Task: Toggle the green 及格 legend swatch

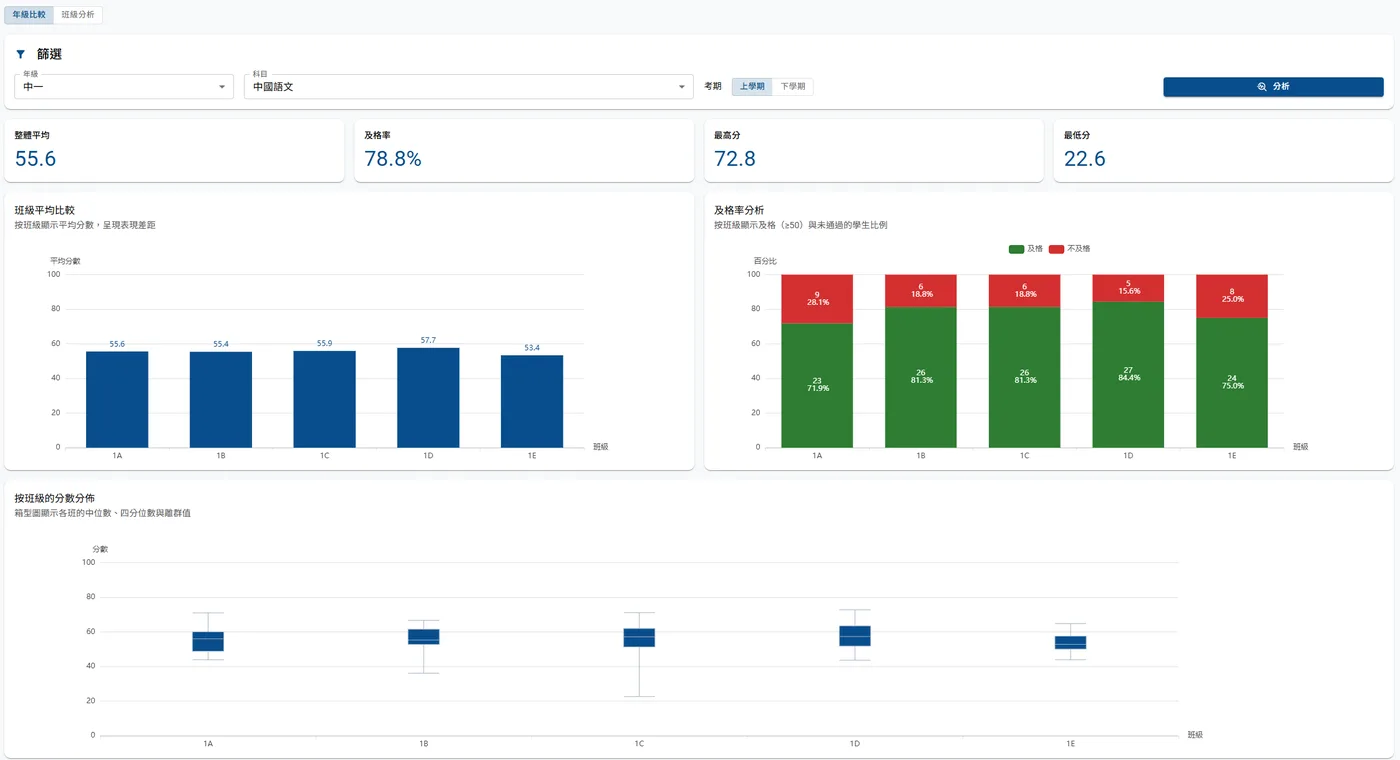Action: pos(1017,248)
